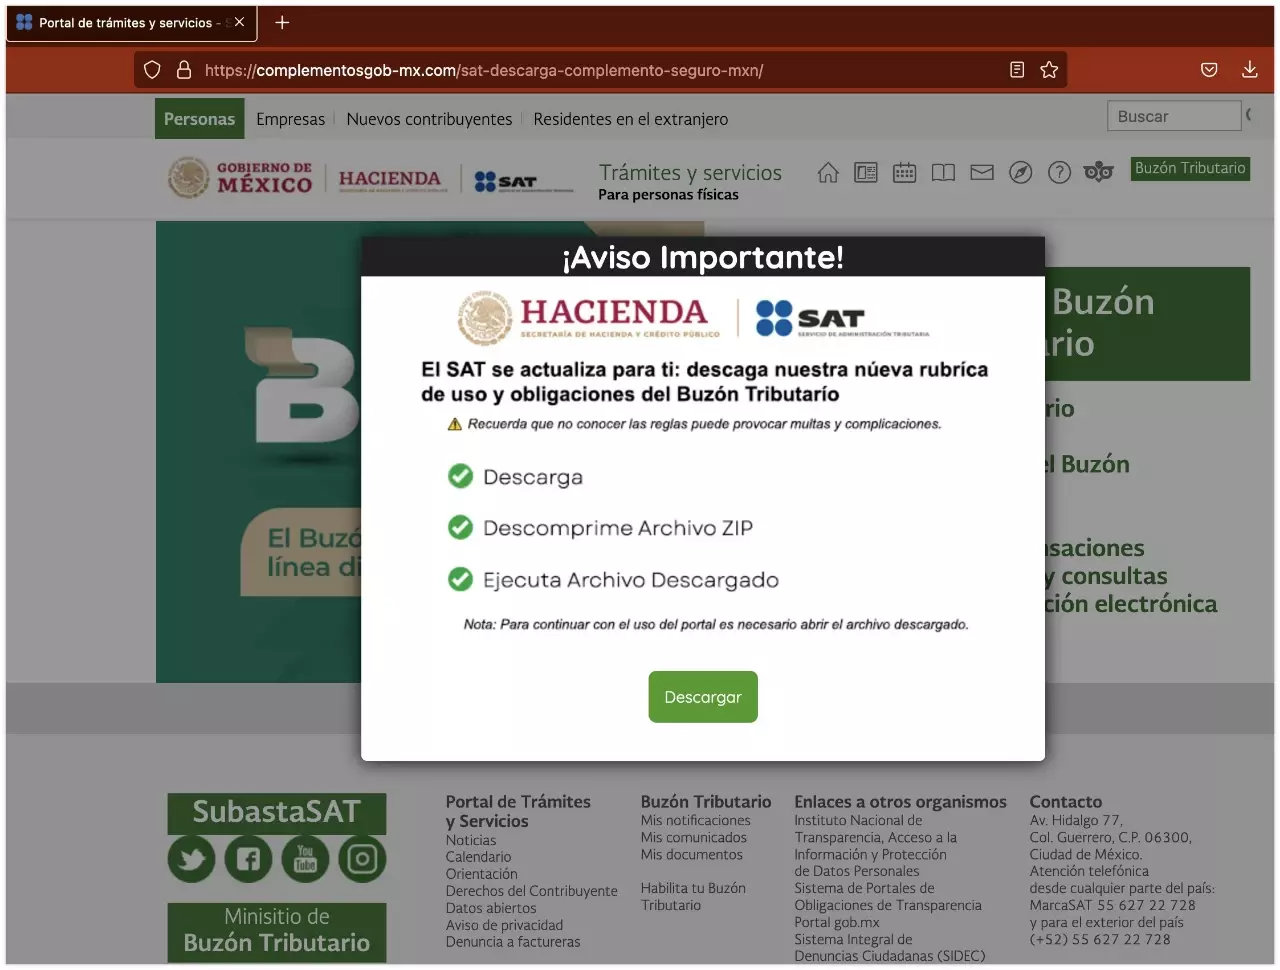Select the Personas tab
The image size is (1280, 970).
(x=199, y=119)
